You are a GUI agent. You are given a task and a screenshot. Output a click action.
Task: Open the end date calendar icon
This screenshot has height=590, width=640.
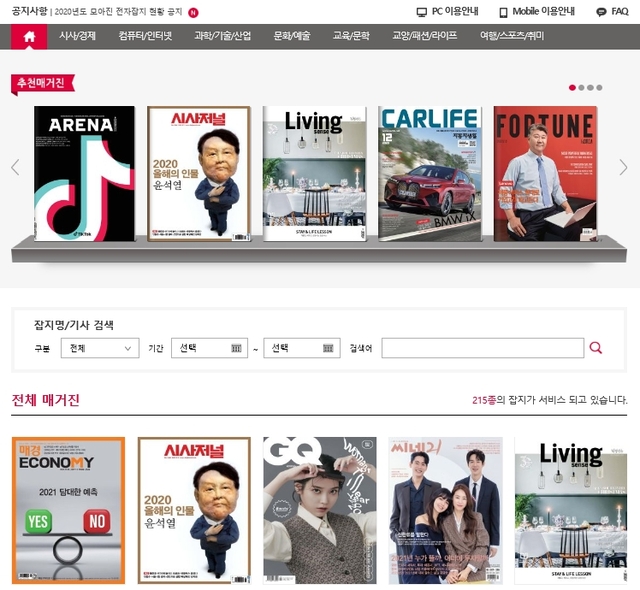pyautogui.click(x=330, y=348)
